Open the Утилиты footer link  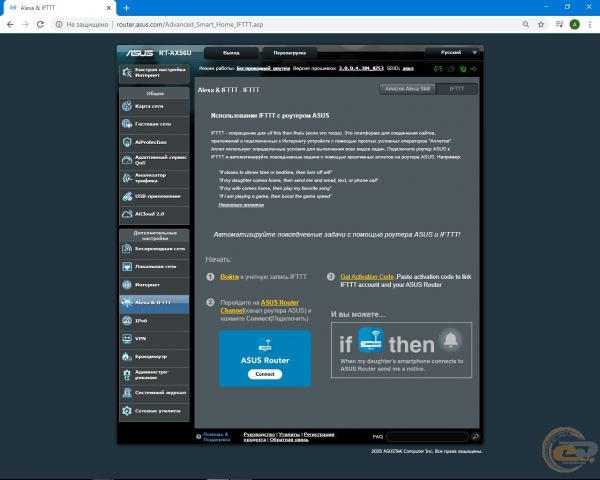[x=289, y=434]
